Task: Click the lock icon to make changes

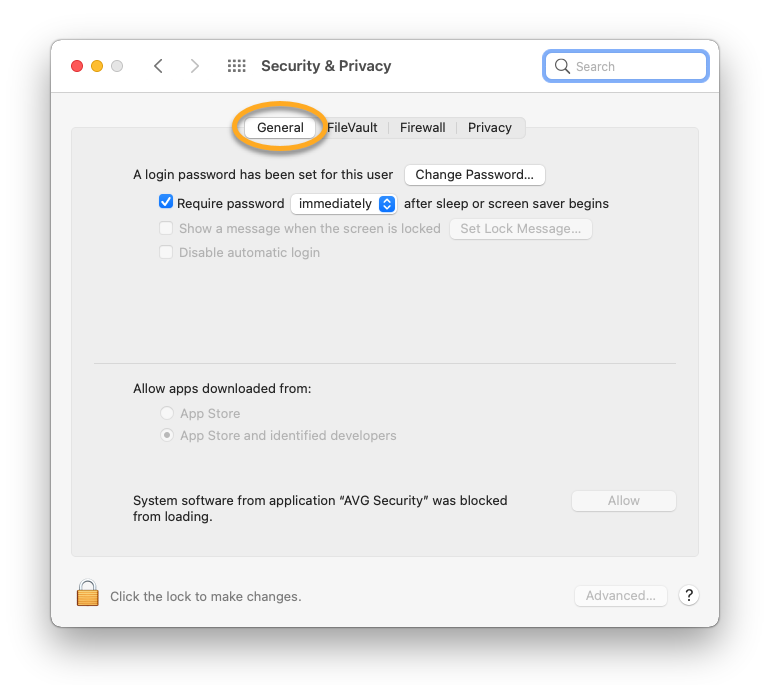Action: coord(88,594)
